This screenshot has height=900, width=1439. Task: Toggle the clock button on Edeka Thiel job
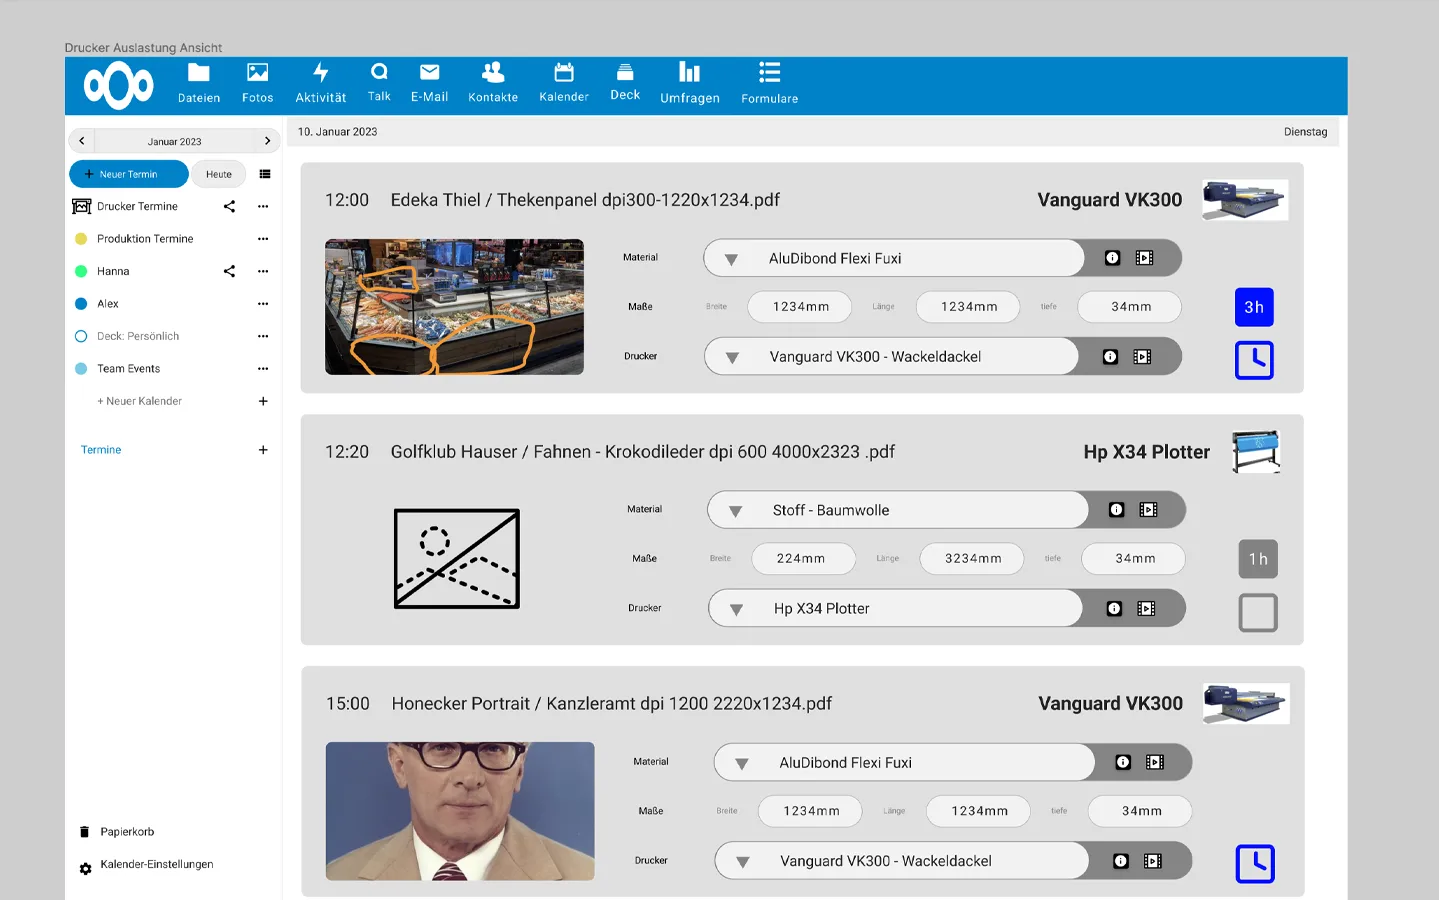pos(1254,360)
